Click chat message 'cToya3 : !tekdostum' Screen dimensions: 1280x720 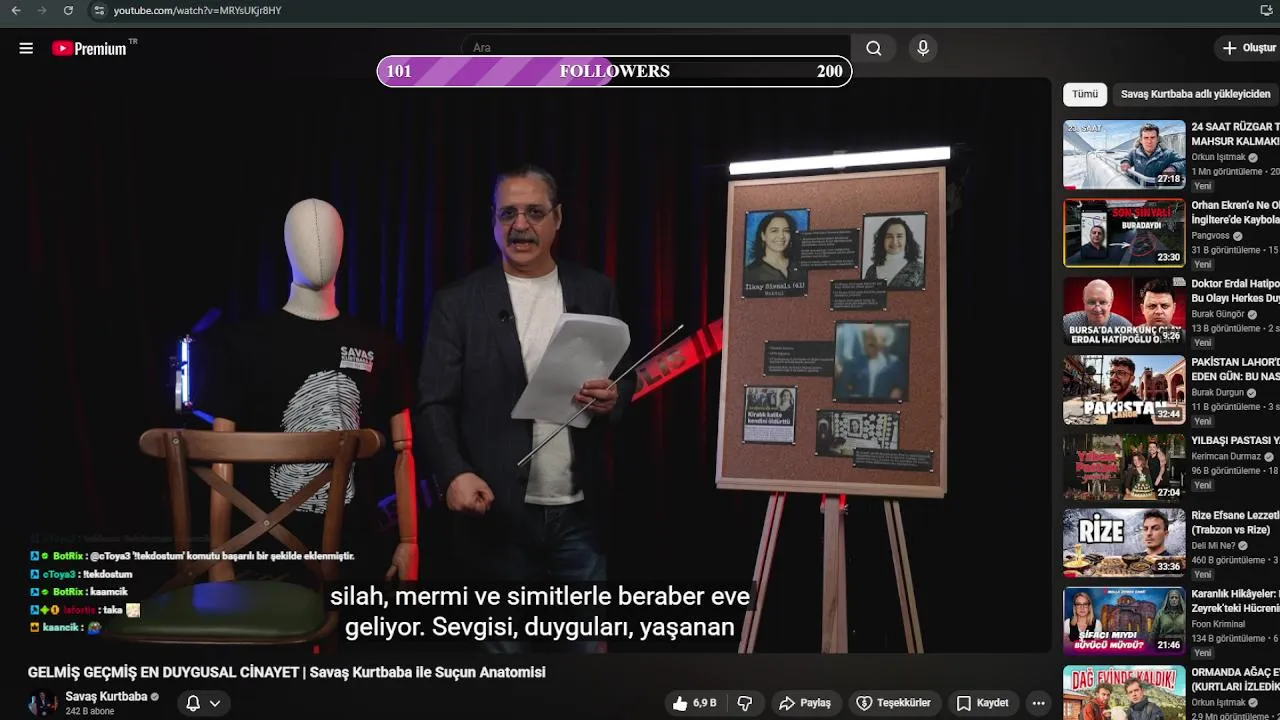[82, 574]
